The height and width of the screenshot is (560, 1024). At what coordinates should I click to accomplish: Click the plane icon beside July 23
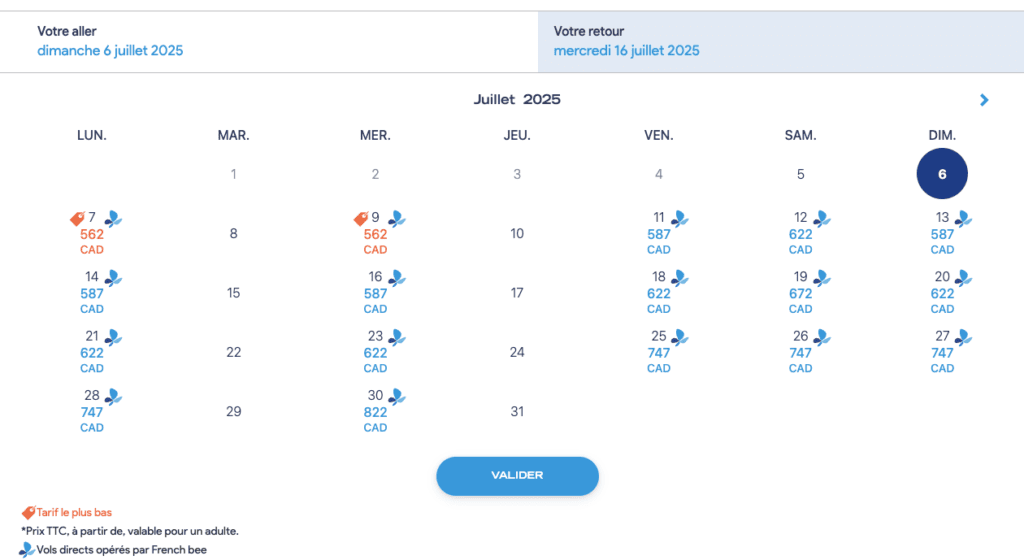pyautogui.click(x=397, y=337)
